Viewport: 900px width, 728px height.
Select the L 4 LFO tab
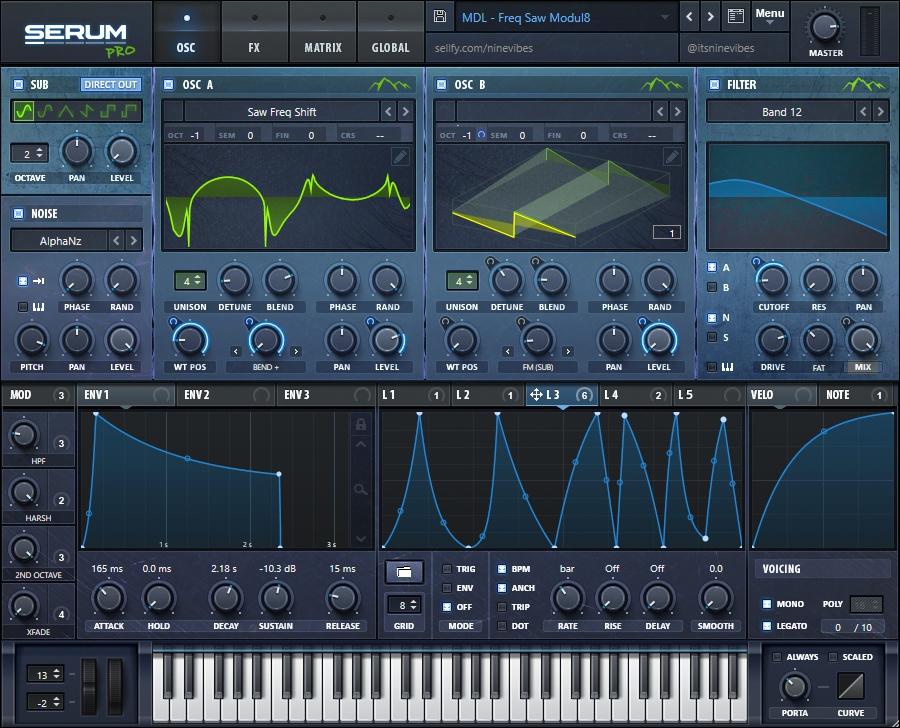click(x=634, y=395)
